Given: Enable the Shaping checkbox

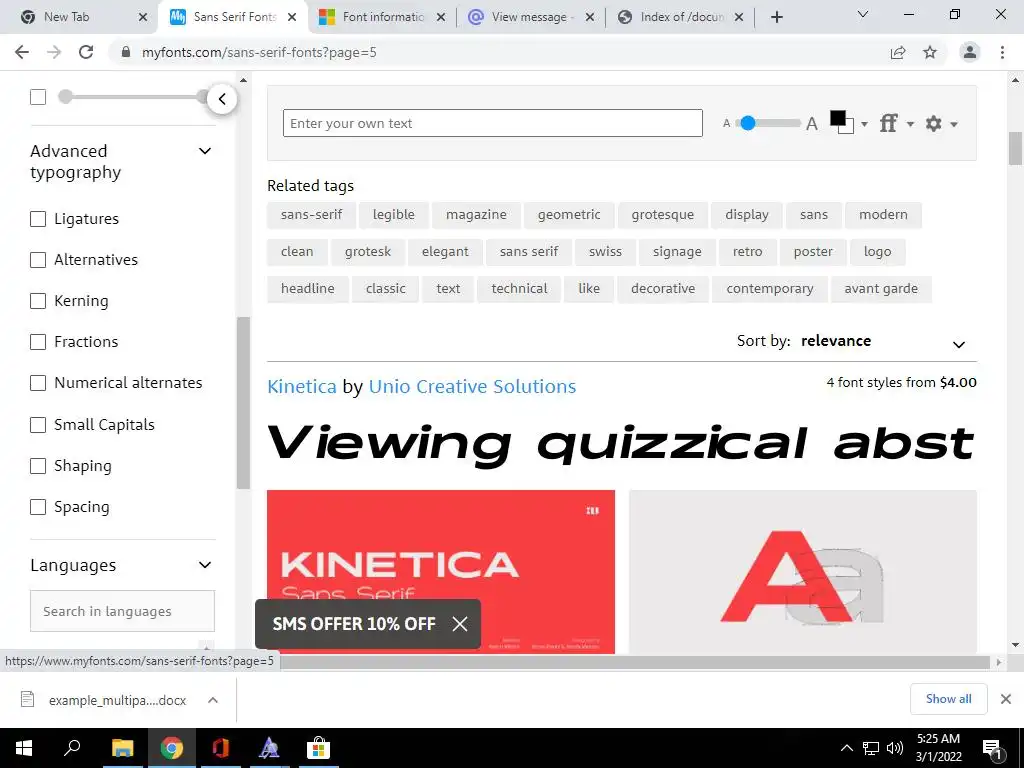Looking at the screenshot, I should [x=38, y=466].
